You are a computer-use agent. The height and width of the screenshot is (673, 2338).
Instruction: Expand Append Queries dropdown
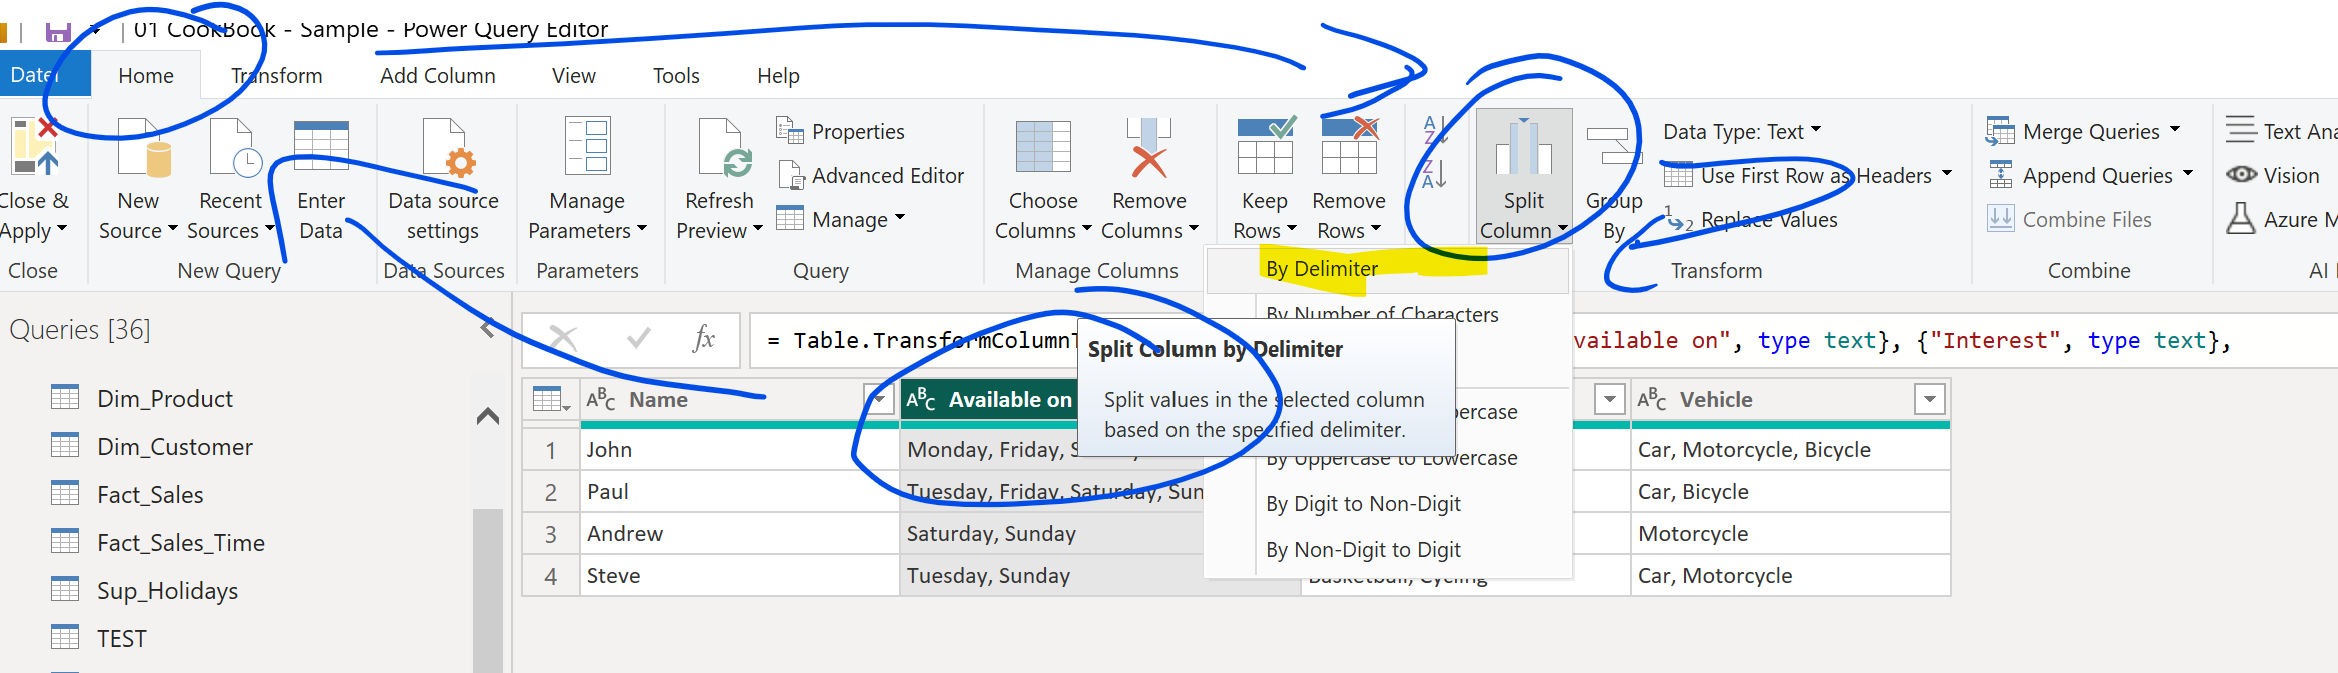pos(2187,173)
